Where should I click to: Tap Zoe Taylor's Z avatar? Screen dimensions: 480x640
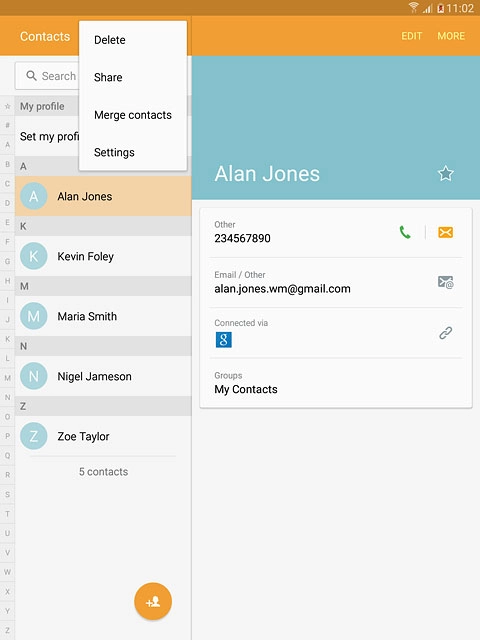coord(33,436)
